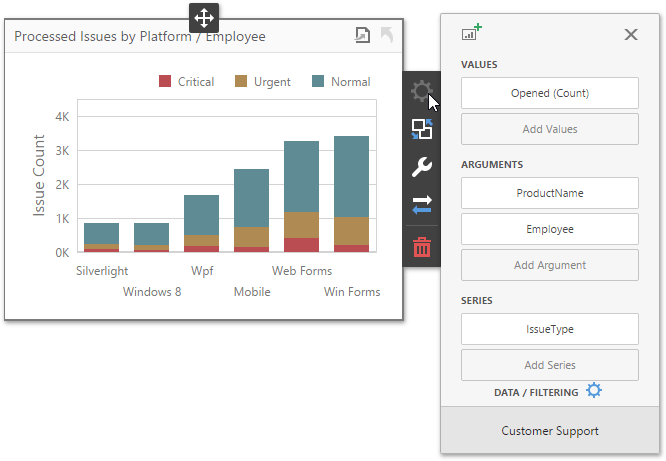Open the Bindings gear menu
The height and width of the screenshot is (461, 666).
421,93
